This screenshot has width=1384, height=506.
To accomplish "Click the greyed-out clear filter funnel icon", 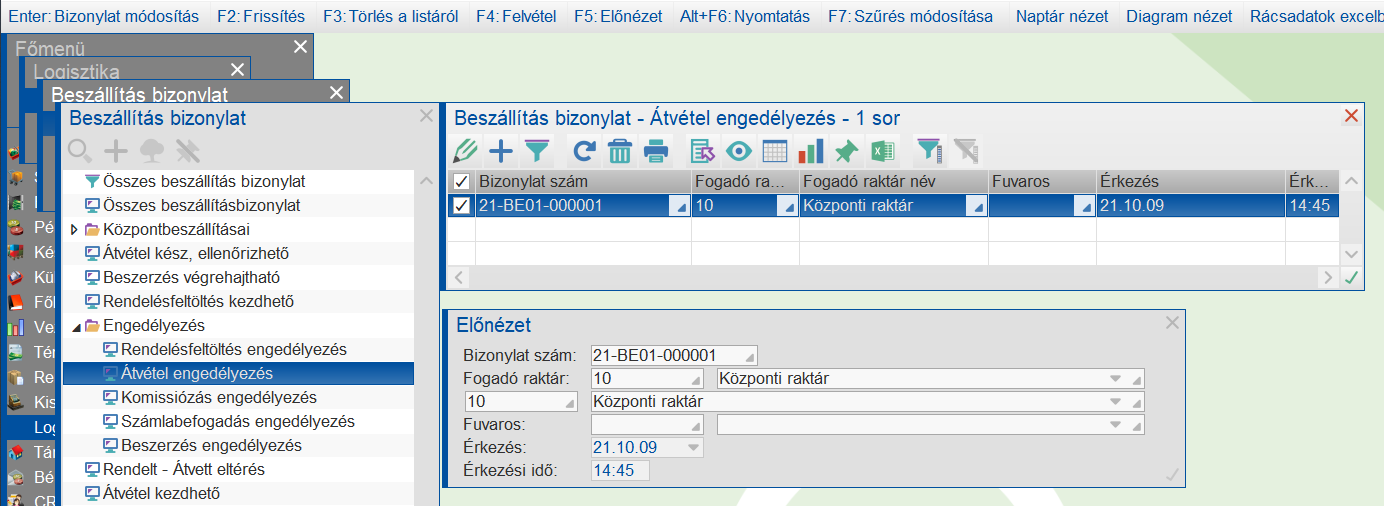I will [x=965, y=151].
